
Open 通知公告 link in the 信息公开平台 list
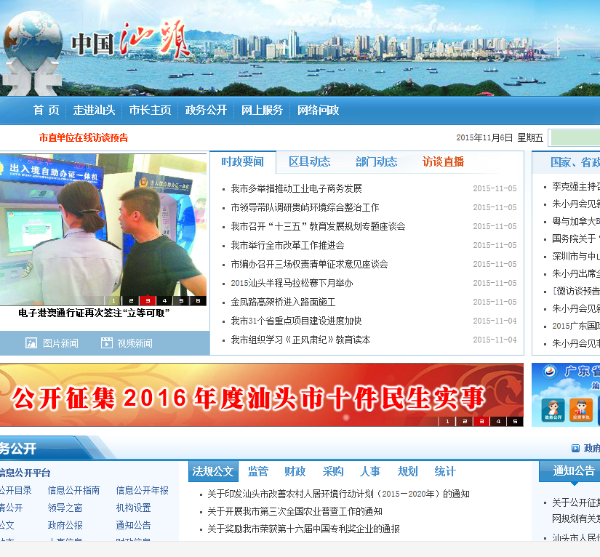click(133, 525)
